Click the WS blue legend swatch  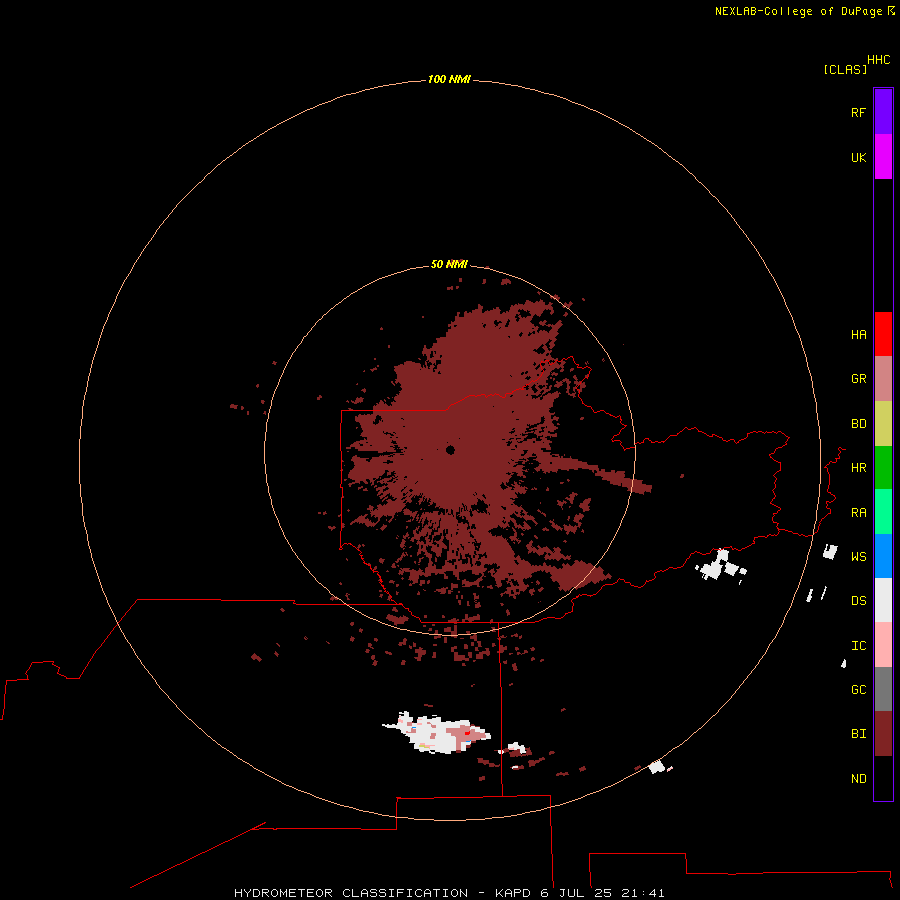[x=883, y=556]
